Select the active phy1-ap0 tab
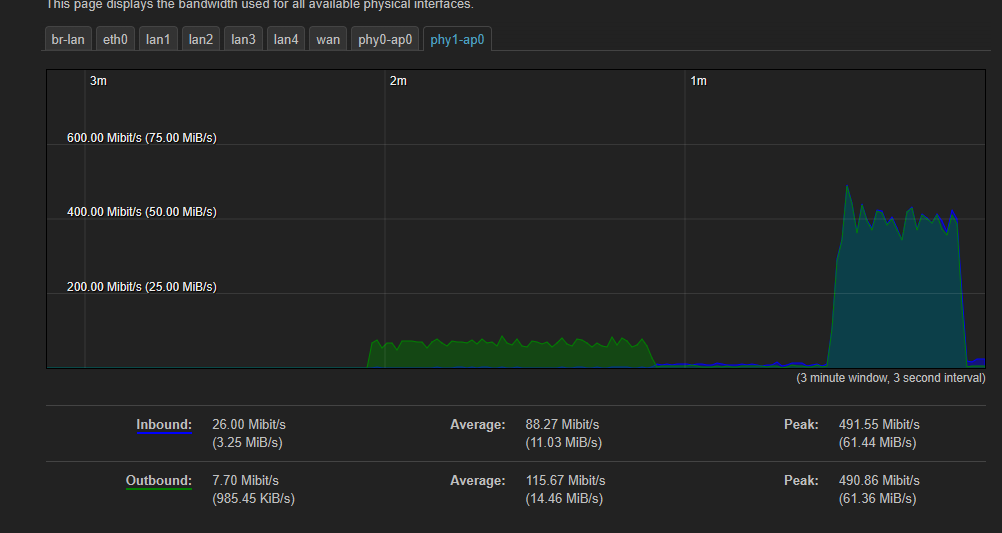Viewport: 1002px width, 533px height. click(x=457, y=39)
